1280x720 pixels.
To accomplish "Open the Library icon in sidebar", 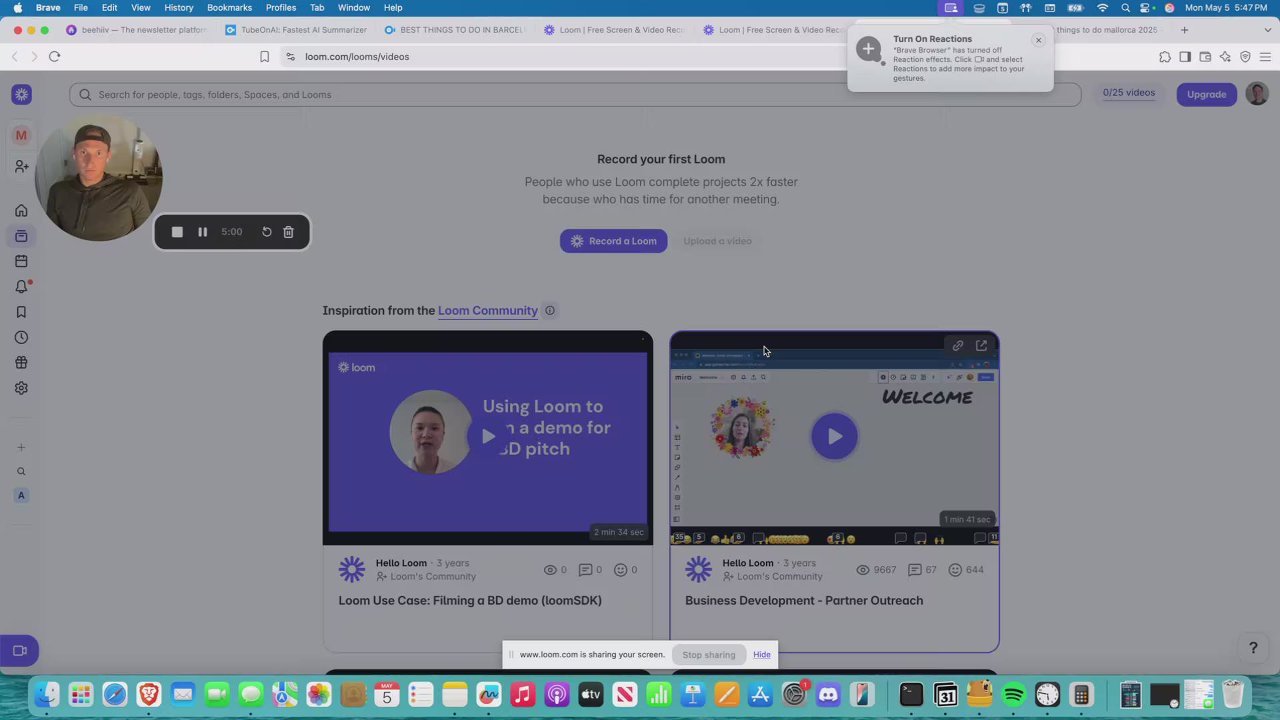I will point(21,236).
